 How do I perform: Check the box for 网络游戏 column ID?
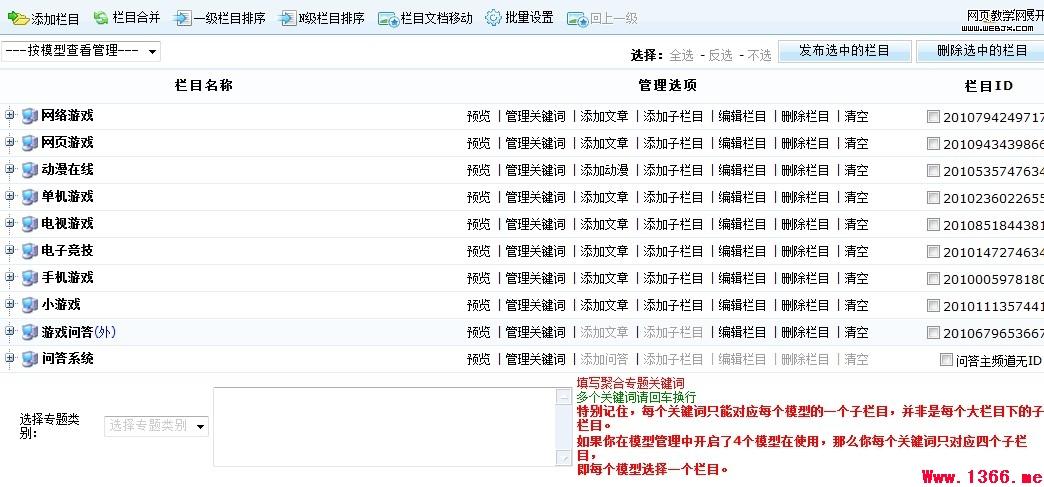(933, 117)
